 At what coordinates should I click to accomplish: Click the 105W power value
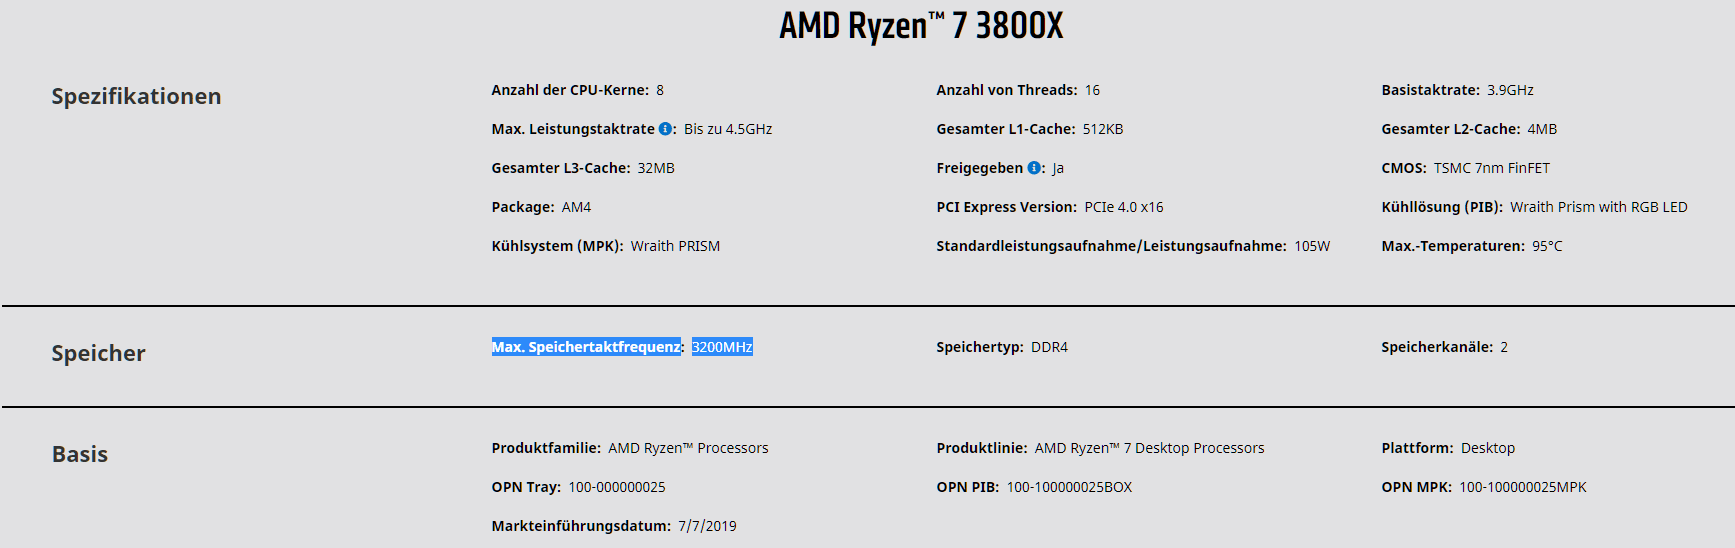[x=1312, y=246]
